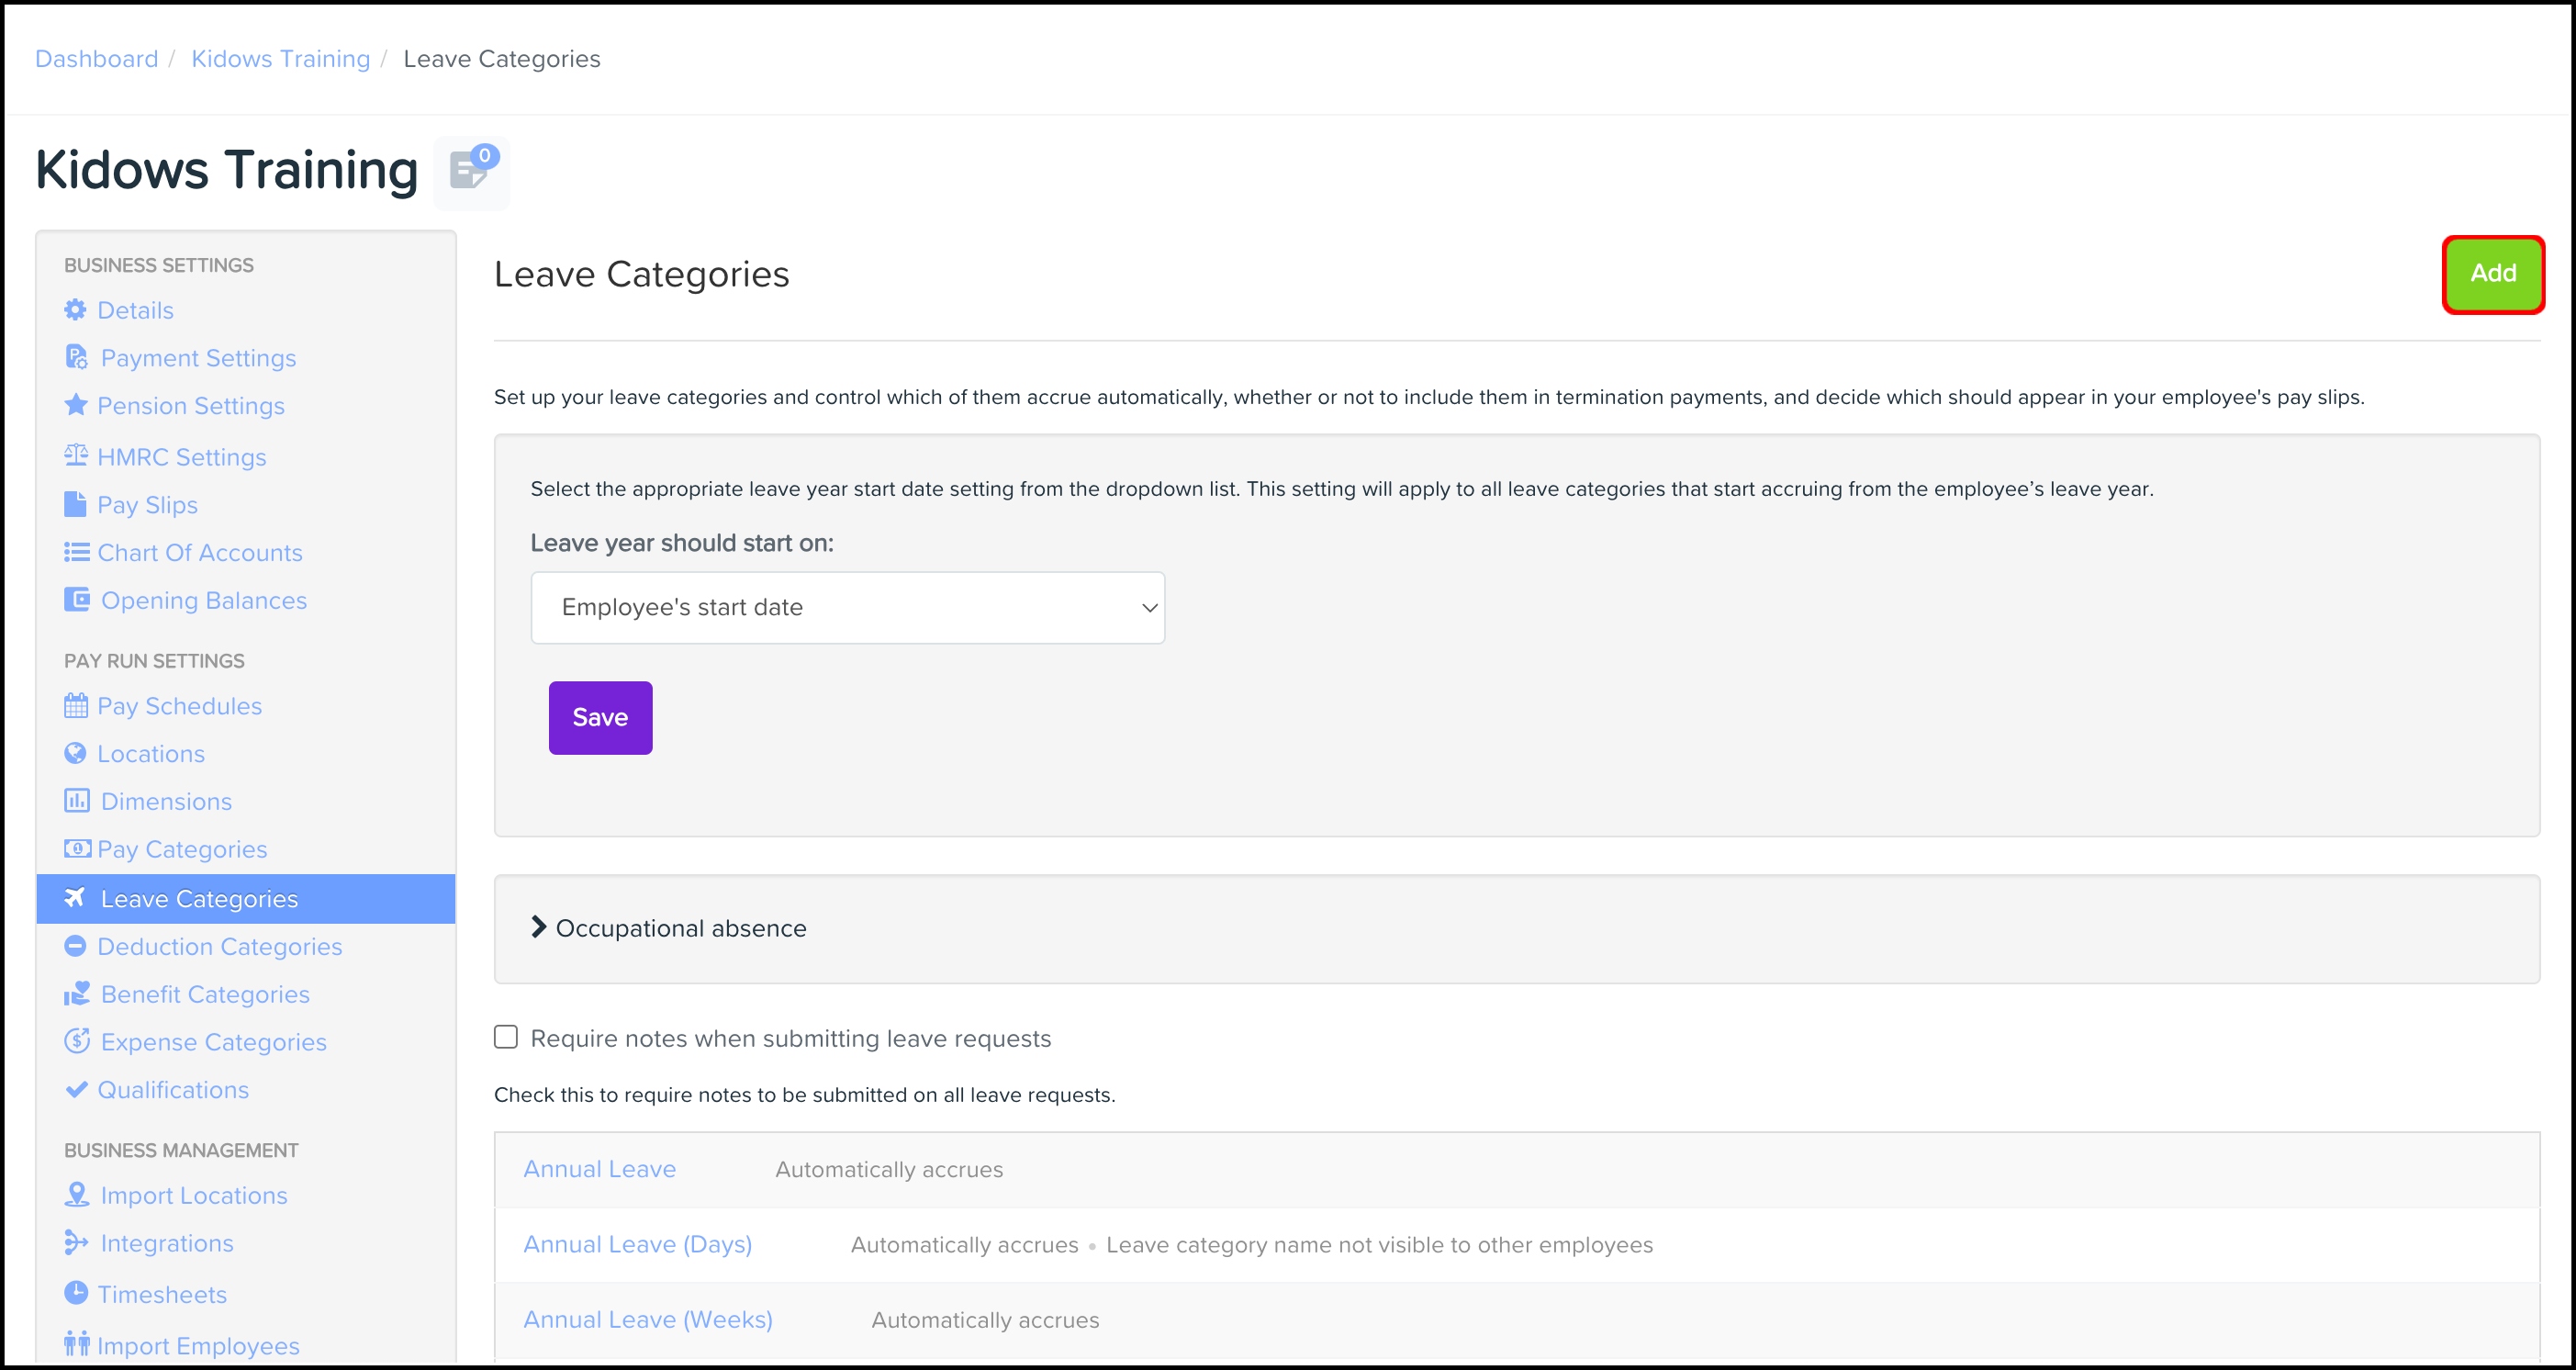Open Leave Categories in the sidebar

click(x=199, y=899)
